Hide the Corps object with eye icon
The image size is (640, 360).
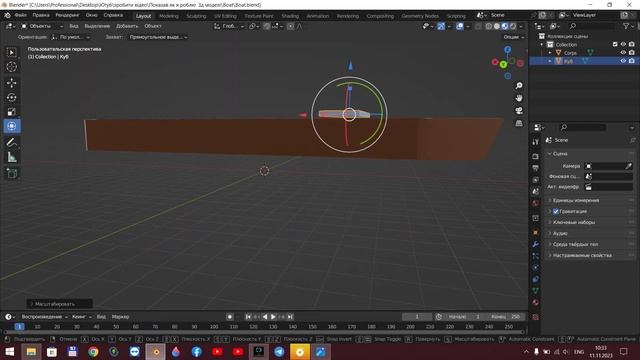623,53
